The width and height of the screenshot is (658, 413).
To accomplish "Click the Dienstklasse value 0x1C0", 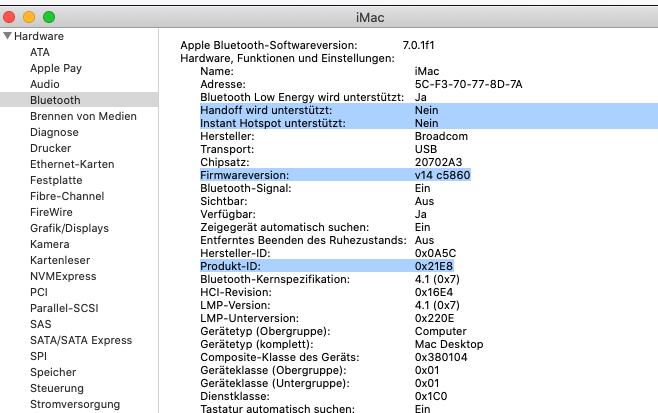I will 431,396.
